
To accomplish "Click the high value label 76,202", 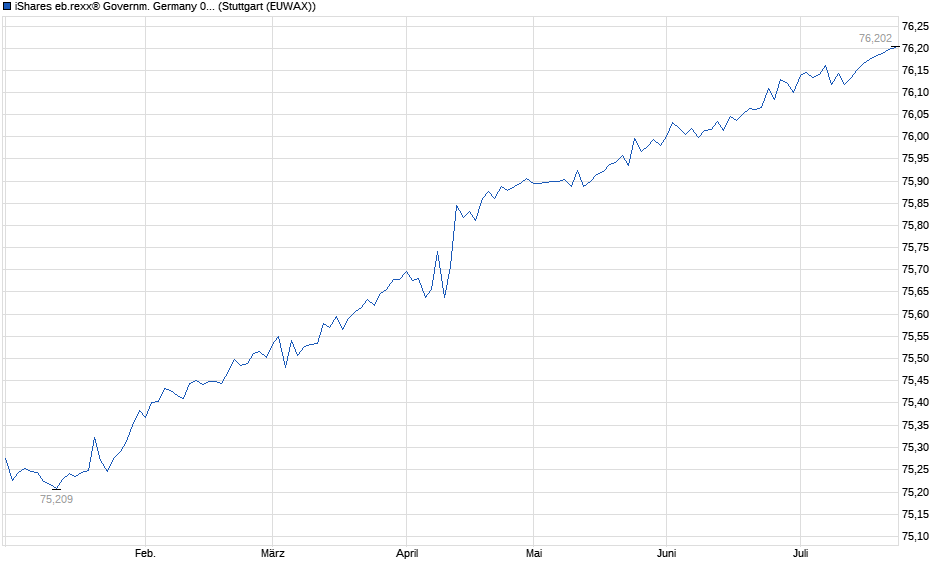I will coord(875,38).
